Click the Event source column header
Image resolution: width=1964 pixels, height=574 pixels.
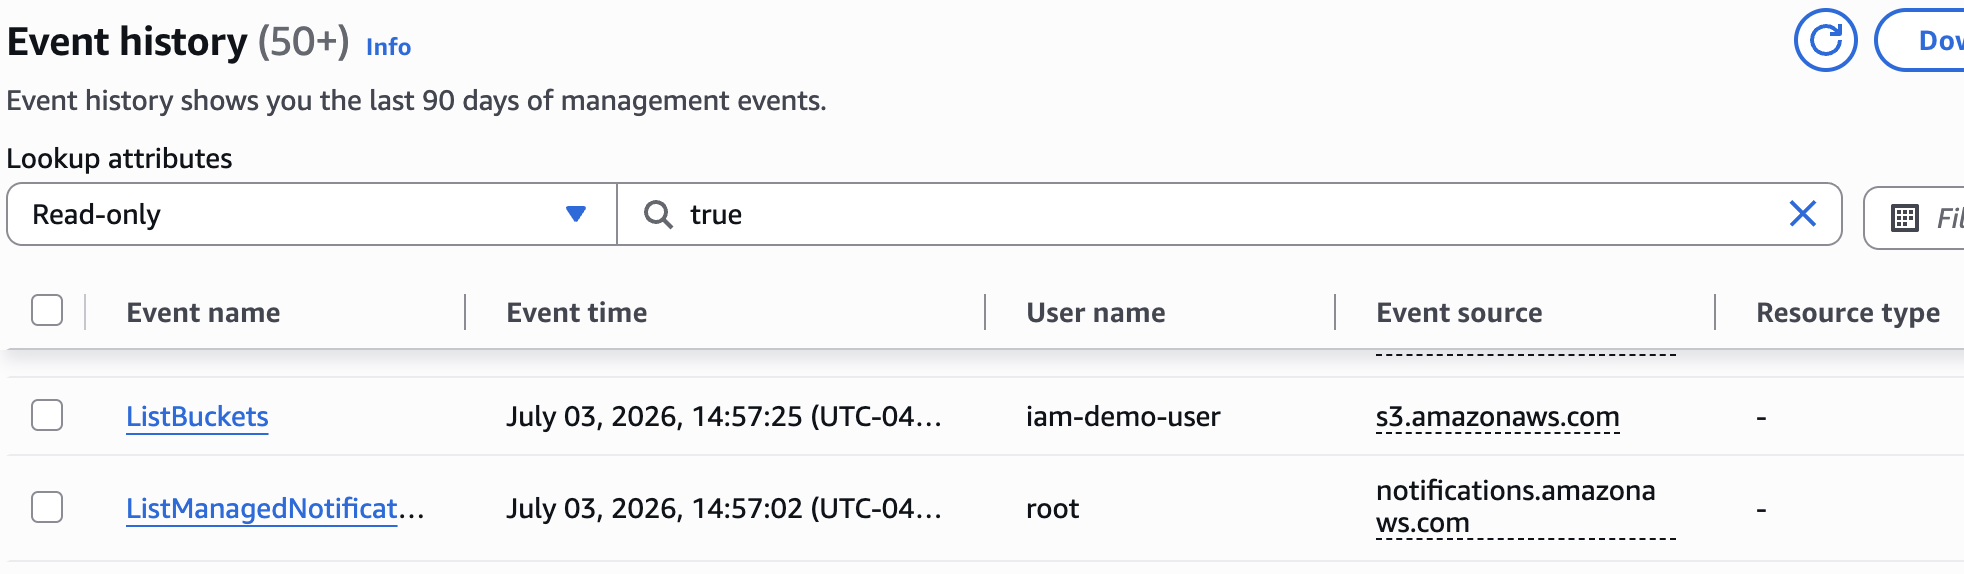point(1459,313)
